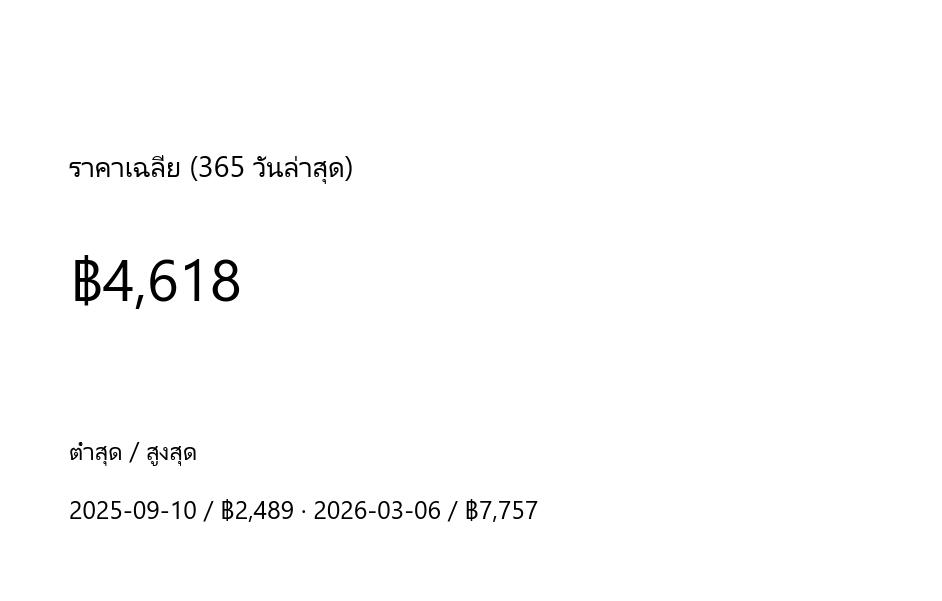The image size is (942, 601).
Task: Click the highest price ฿7,757
Action: (501, 511)
